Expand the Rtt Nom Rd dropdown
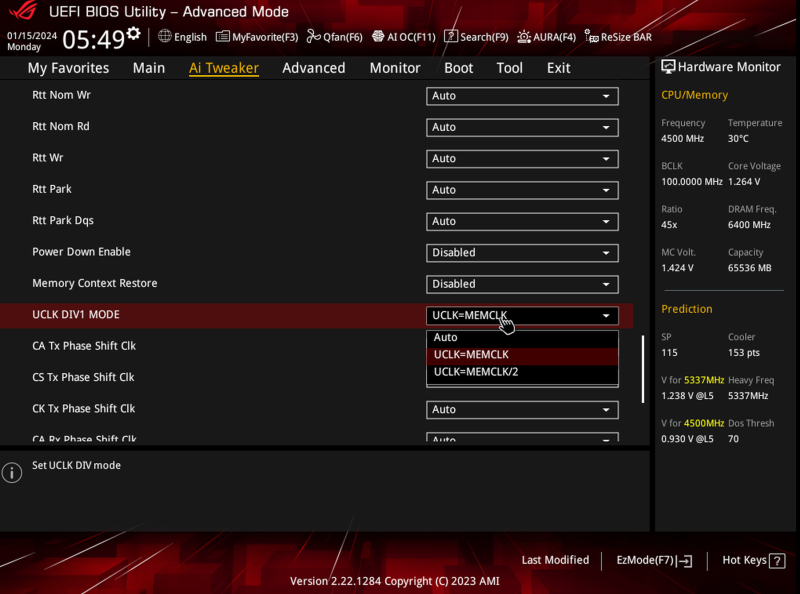 522,127
